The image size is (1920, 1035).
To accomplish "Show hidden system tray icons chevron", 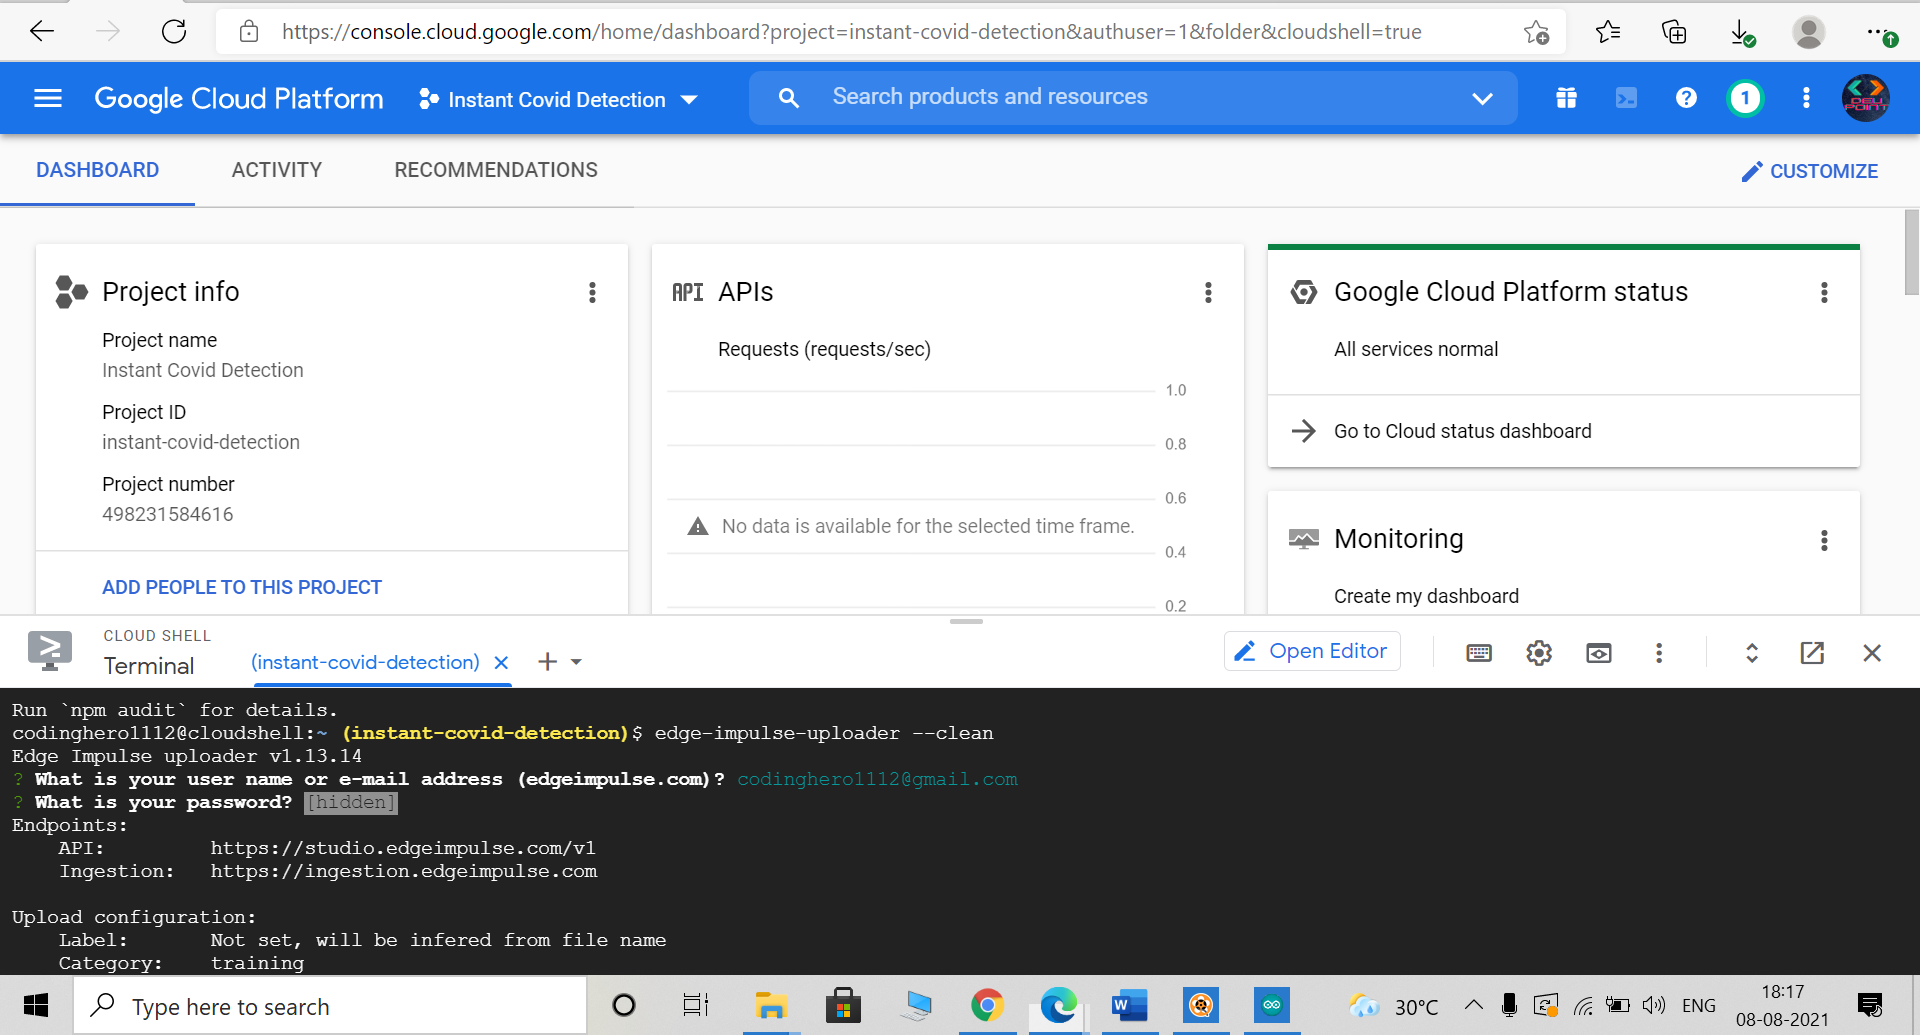I will tap(1474, 1005).
